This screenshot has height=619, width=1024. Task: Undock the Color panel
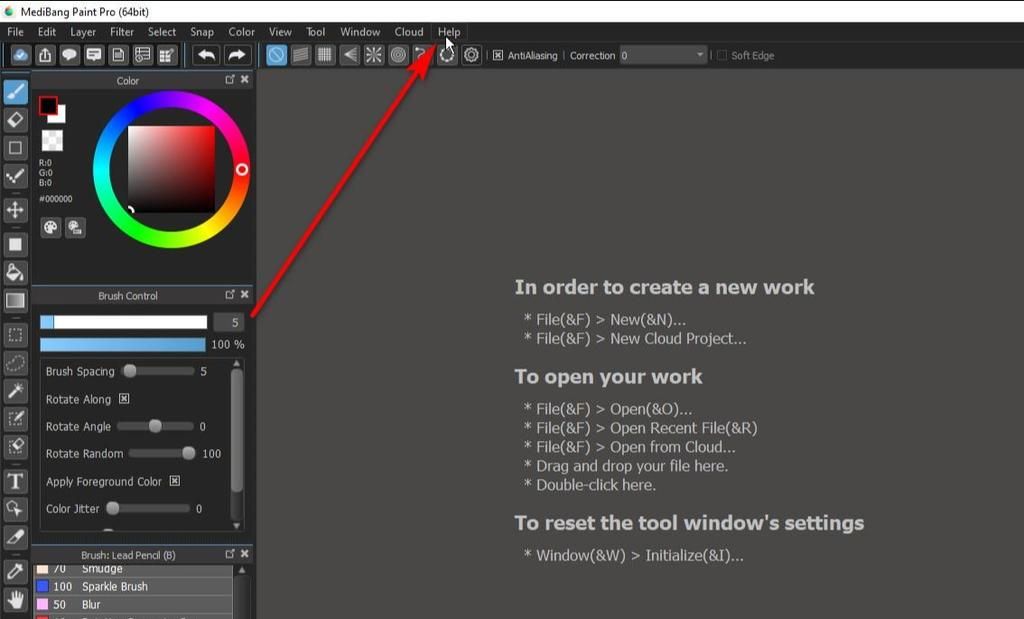click(230, 79)
